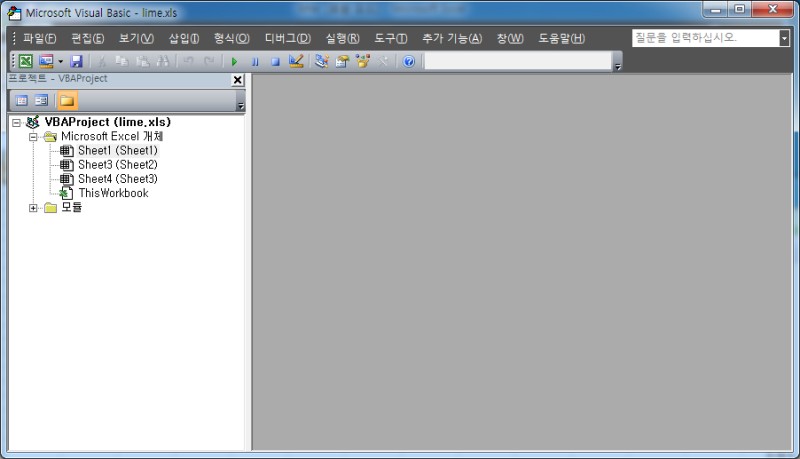This screenshot has width=800, height=459.
Task: Click the help question input box
Action: [x=706, y=38]
